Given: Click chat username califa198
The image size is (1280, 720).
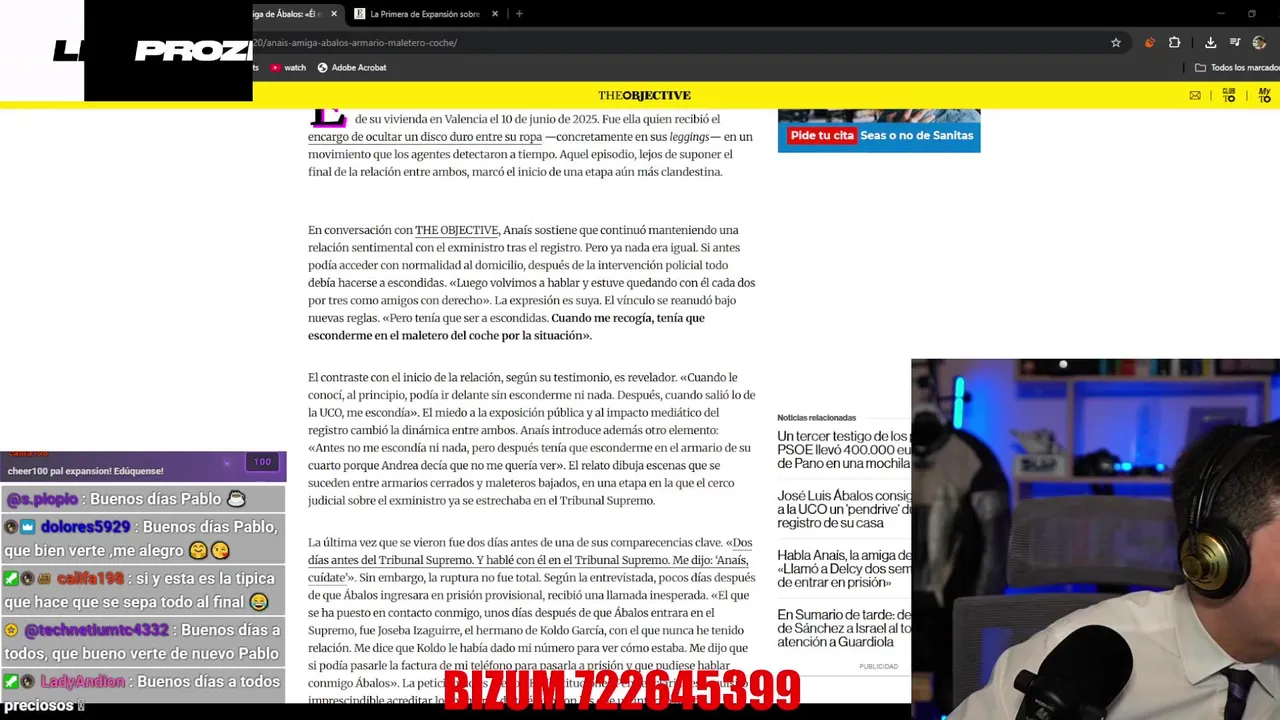Looking at the screenshot, I should tap(90, 578).
